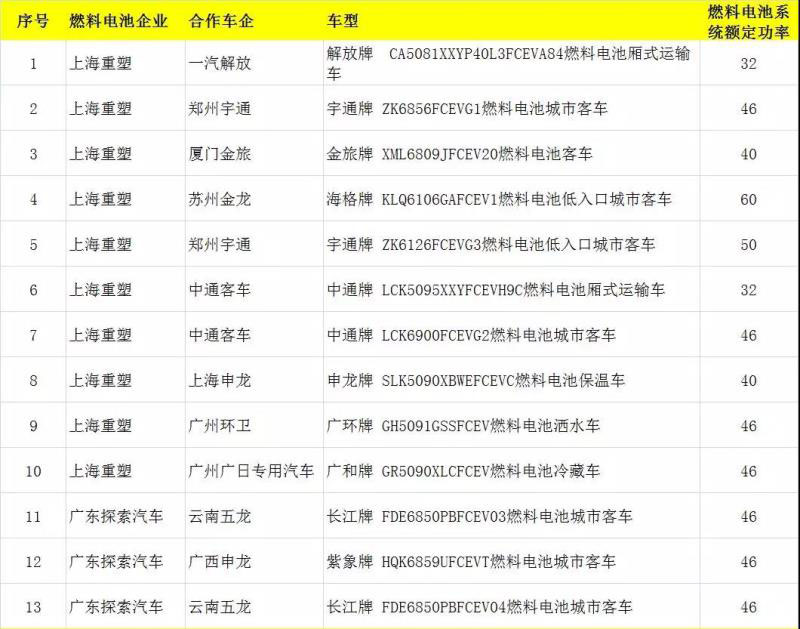Select the 紫象牌 HQK6859UFCEVT model cell
The image size is (800, 629).
(x=471, y=561)
